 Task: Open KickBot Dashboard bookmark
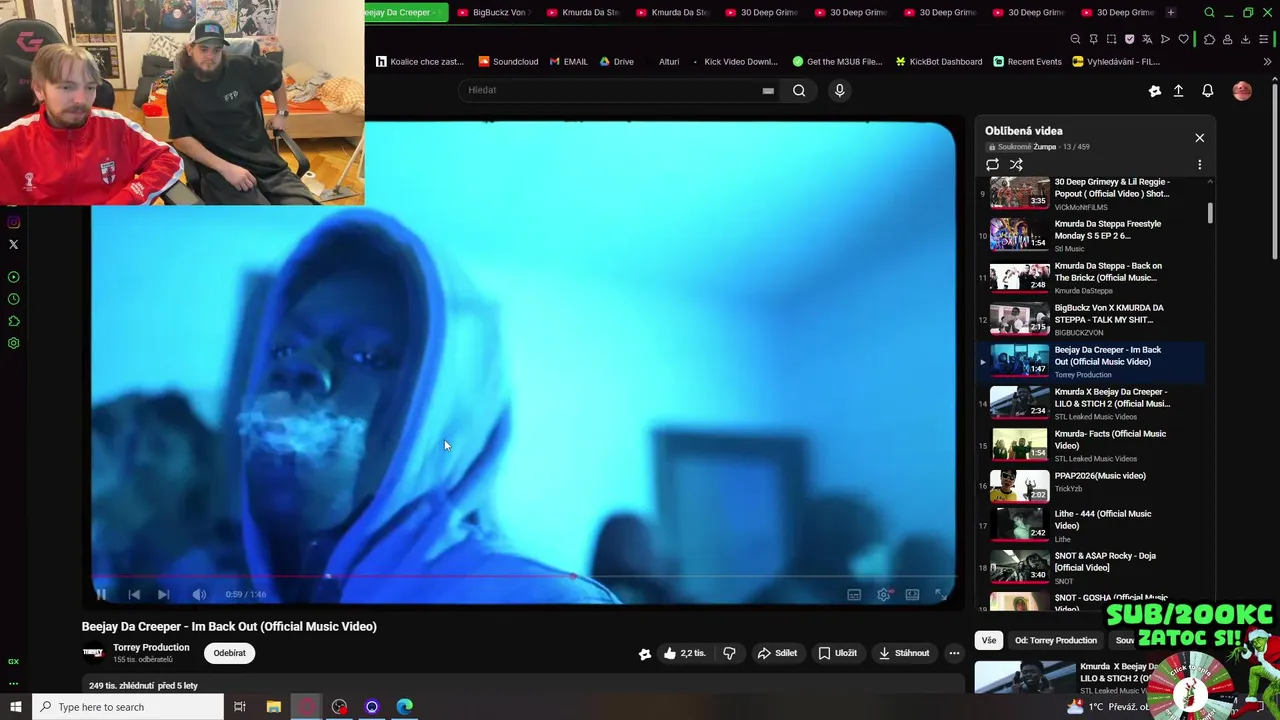(939, 61)
